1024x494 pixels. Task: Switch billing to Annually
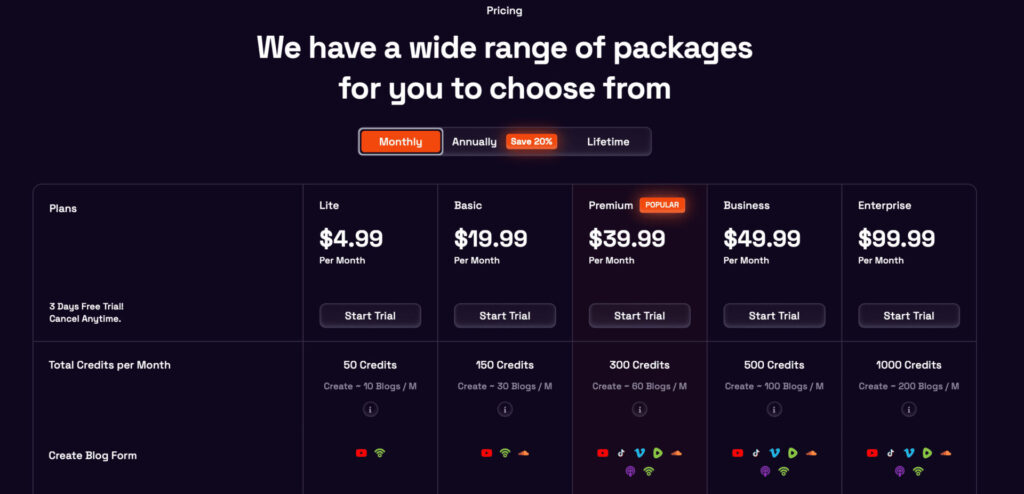point(474,142)
